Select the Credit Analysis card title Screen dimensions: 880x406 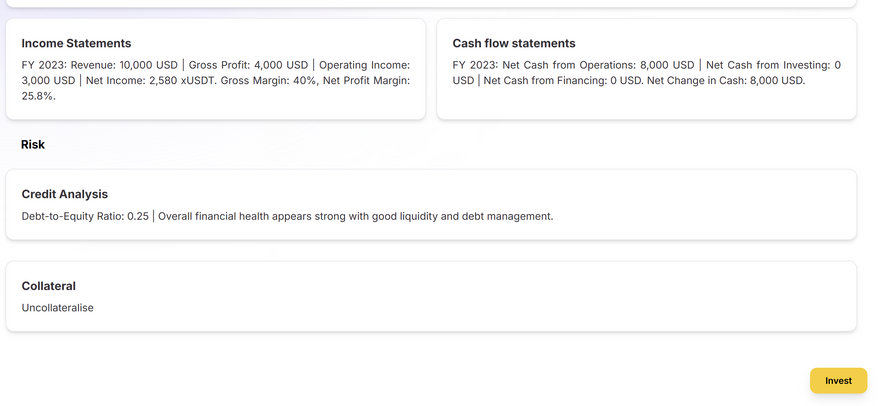[64, 194]
